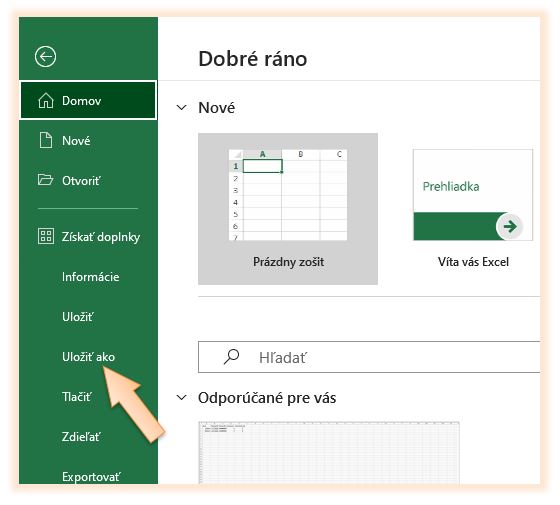Click the Získať doplnky add-ins grid icon
This screenshot has width=560, height=505.
tap(46, 236)
